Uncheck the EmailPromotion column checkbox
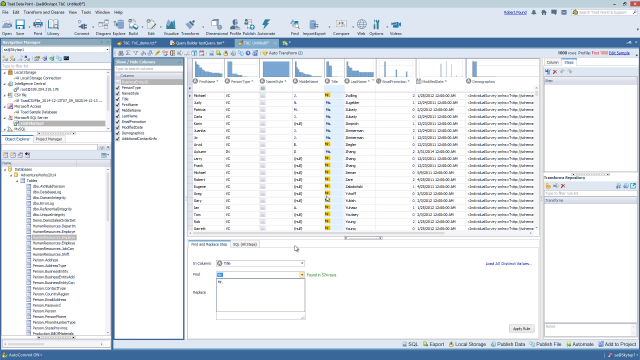Screen dimensions: 640x360 [118, 122]
